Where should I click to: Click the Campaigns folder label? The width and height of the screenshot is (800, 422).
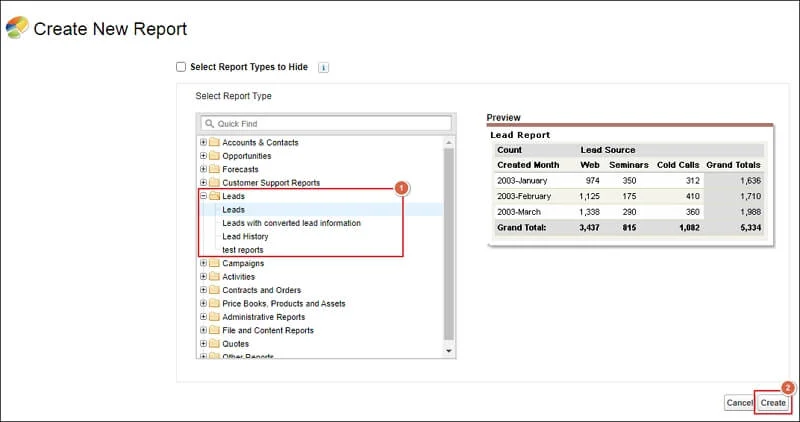(243, 263)
